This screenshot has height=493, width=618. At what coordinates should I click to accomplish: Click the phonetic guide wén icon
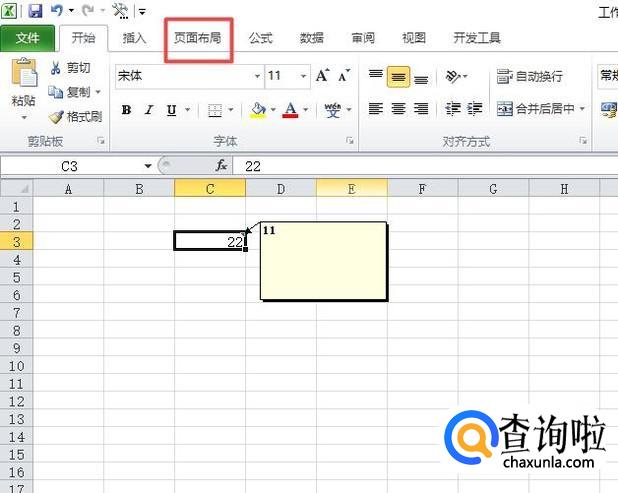click(333, 110)
